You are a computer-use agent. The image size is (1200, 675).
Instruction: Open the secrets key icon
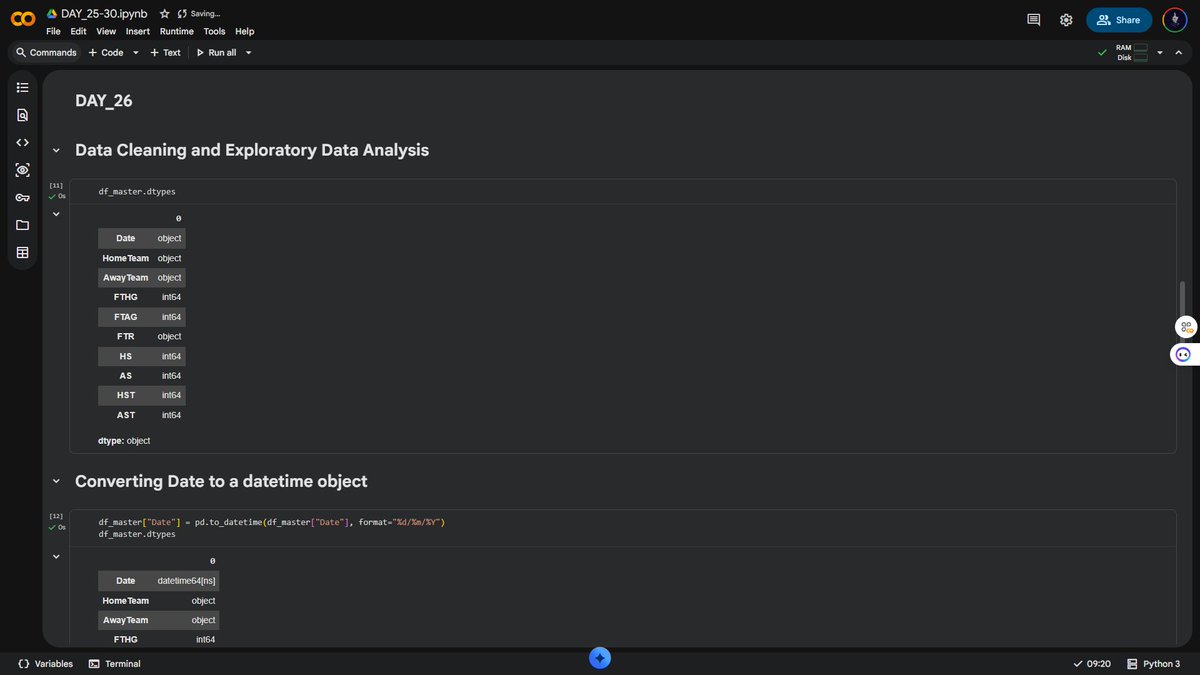pyautogui.click(x=23, y=197)
